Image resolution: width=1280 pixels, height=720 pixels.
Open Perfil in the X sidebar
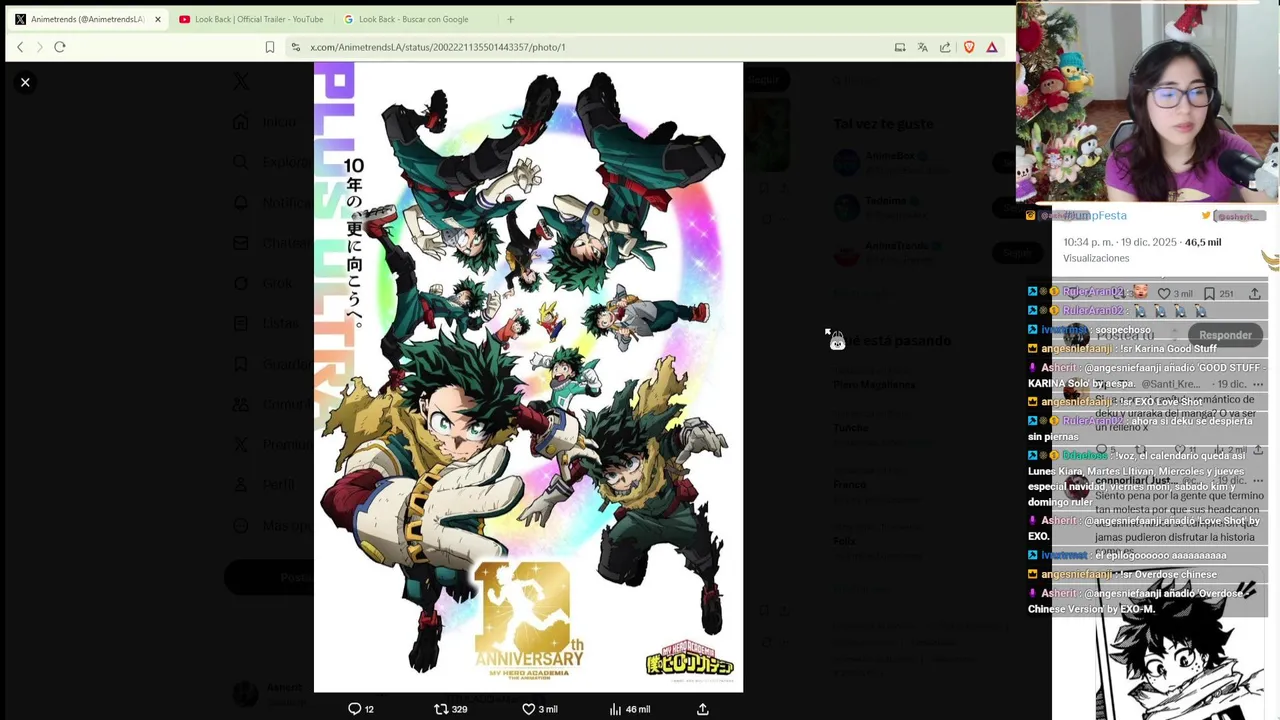tap(266, 484)
